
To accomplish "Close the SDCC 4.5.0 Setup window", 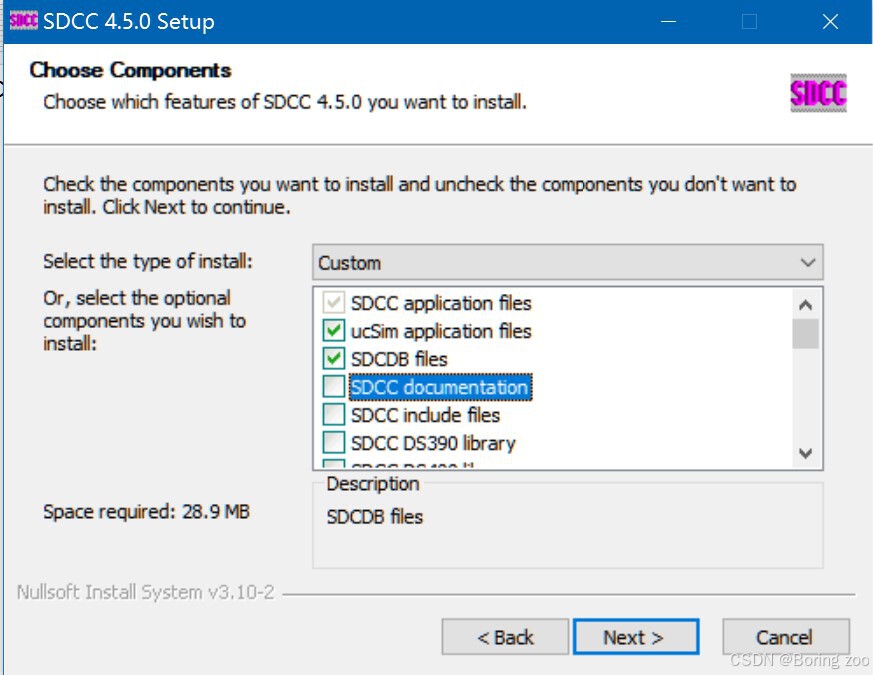I will click(x=830, y=22).
